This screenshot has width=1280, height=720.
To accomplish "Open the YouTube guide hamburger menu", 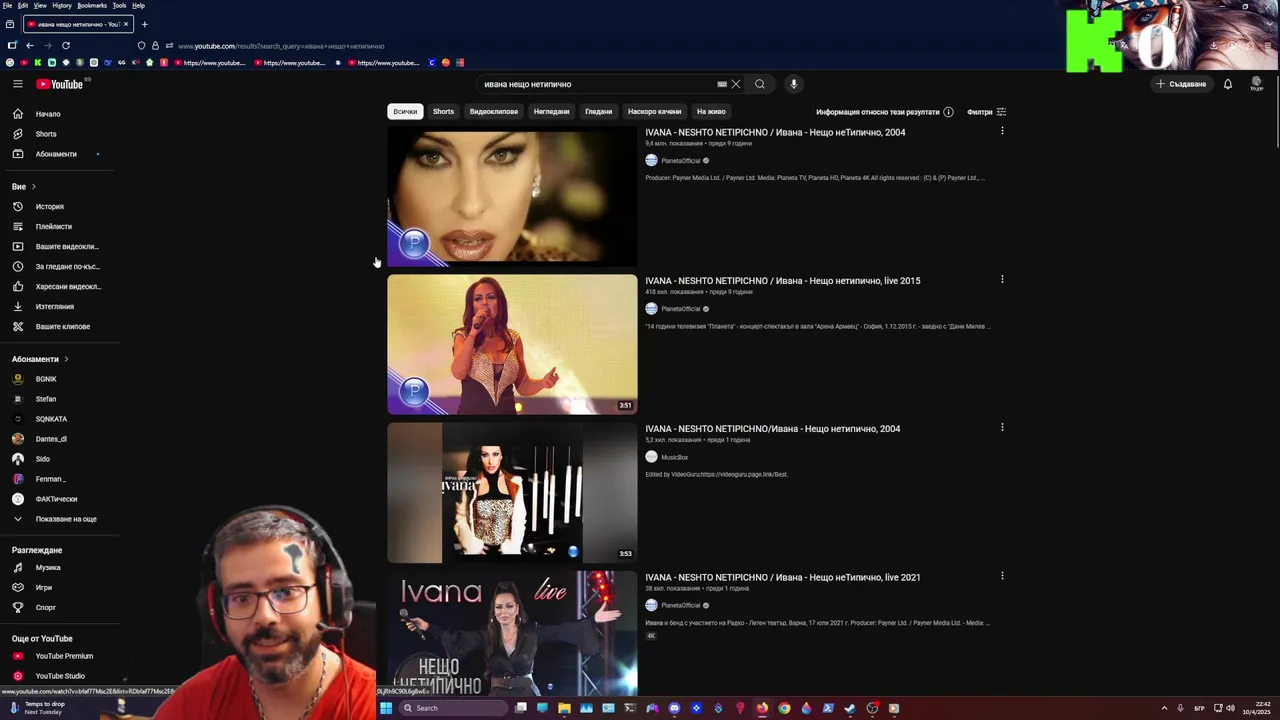I will (x=18, y=84).
